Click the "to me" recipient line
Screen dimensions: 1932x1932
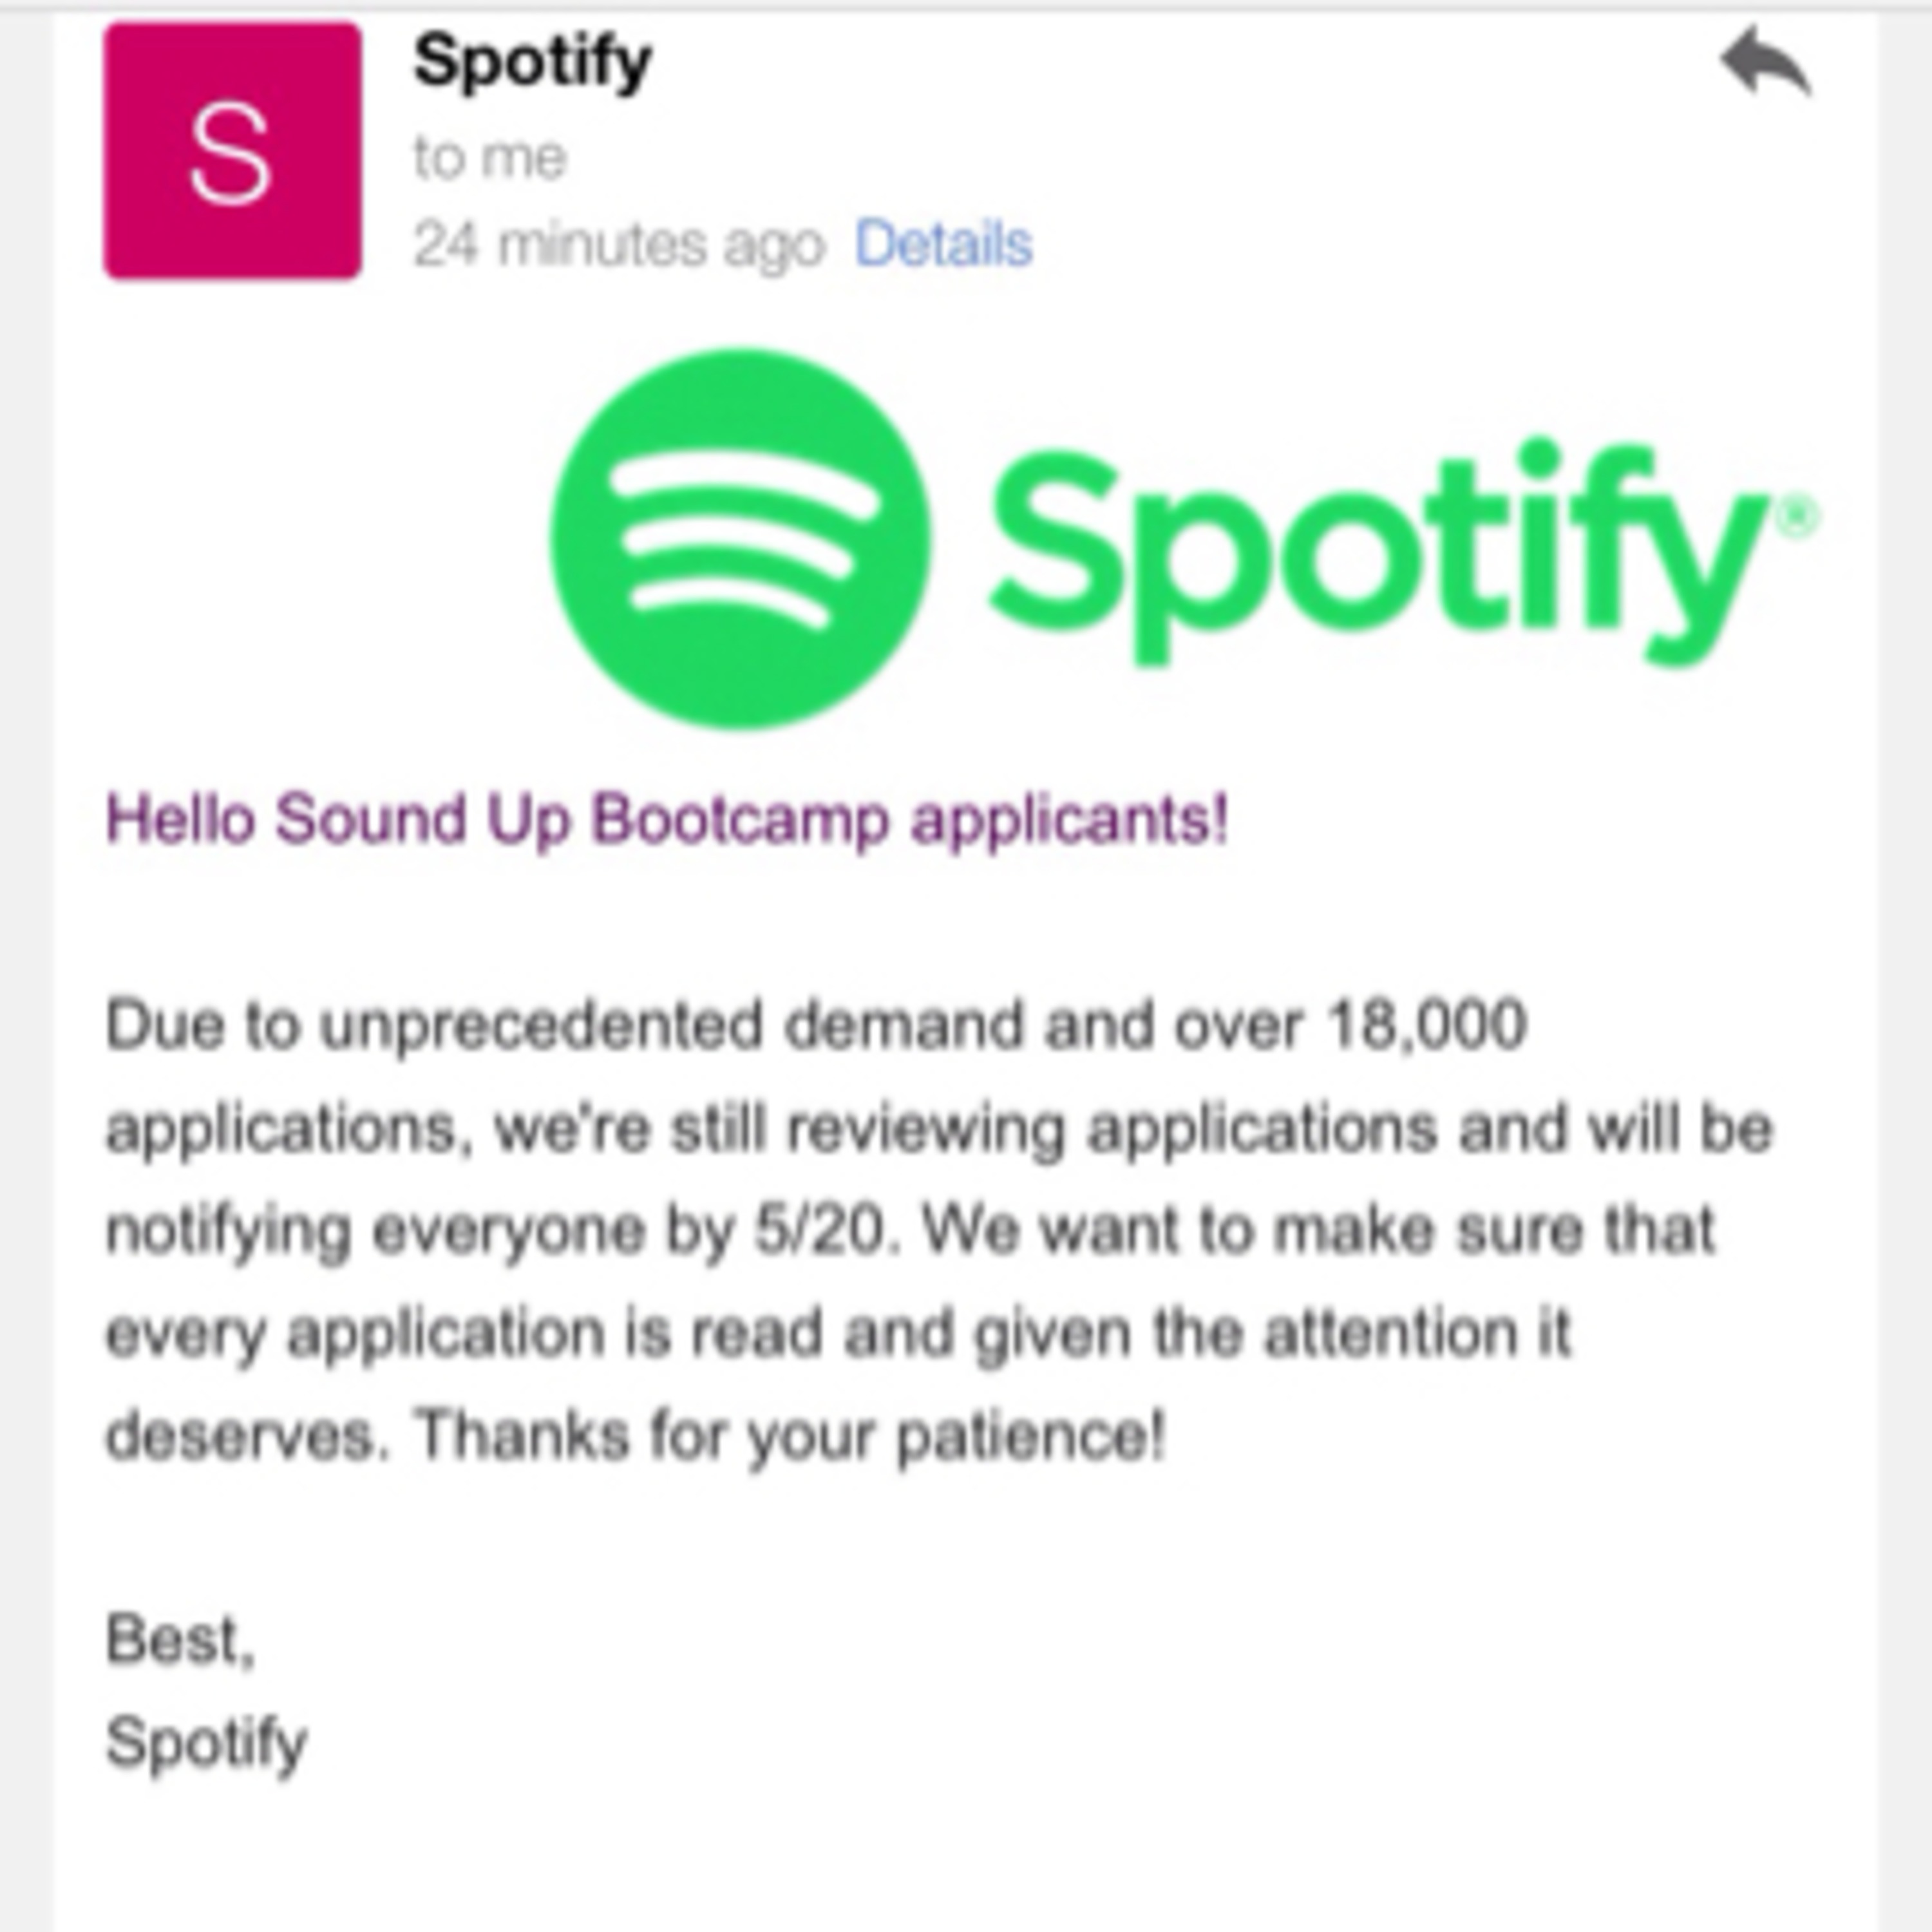click(x=490, y=158)
